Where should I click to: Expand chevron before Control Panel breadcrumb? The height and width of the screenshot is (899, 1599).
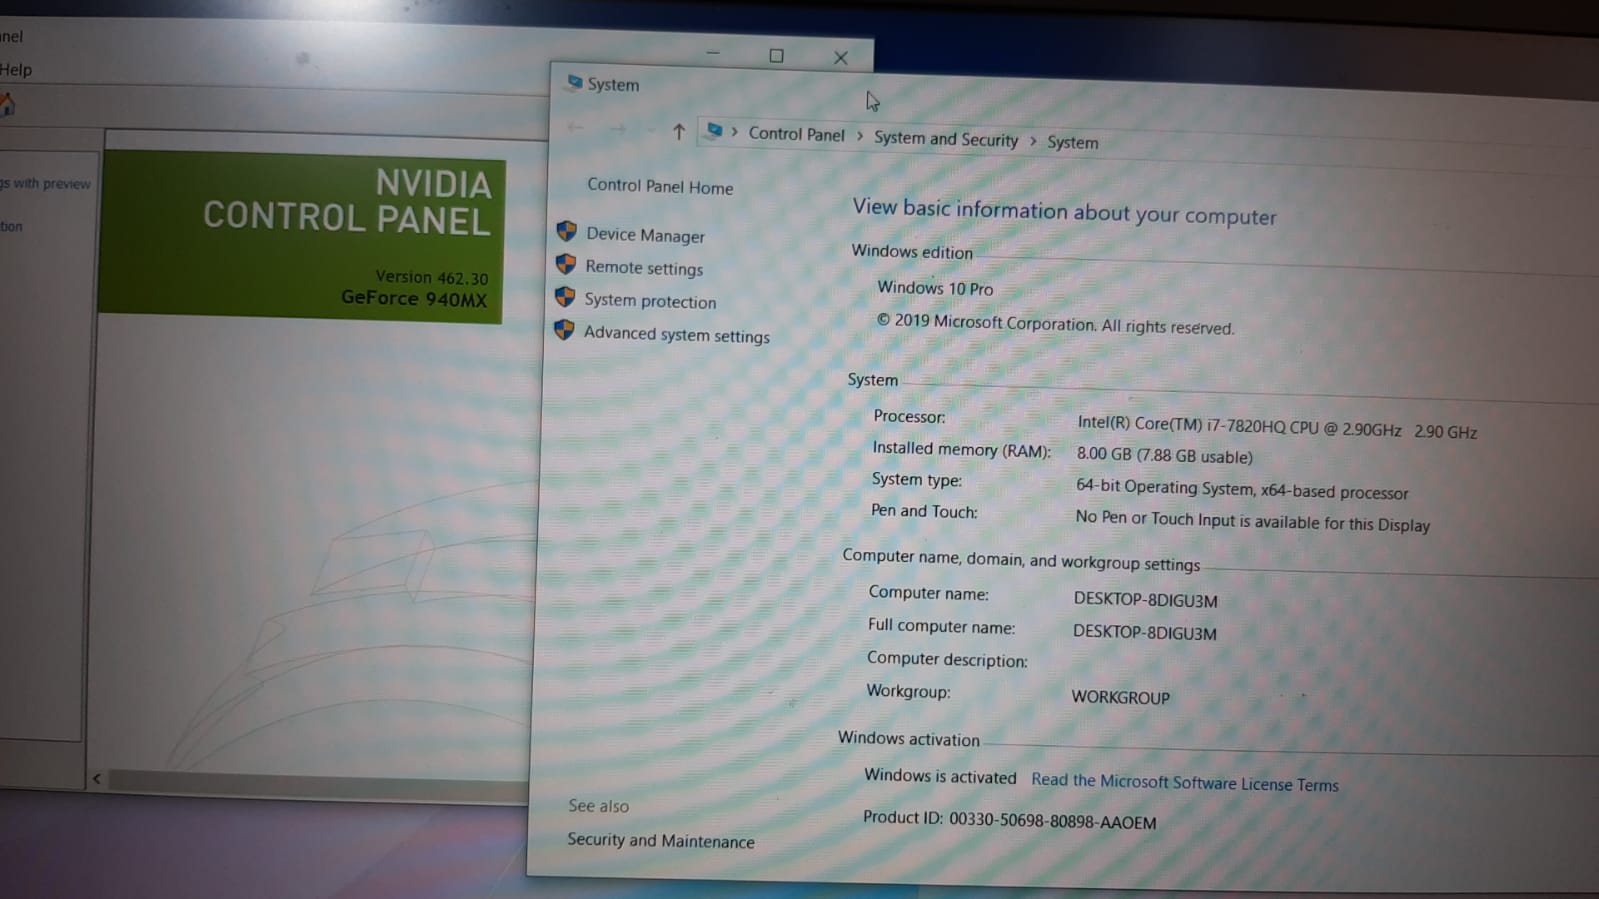[734, 132]
